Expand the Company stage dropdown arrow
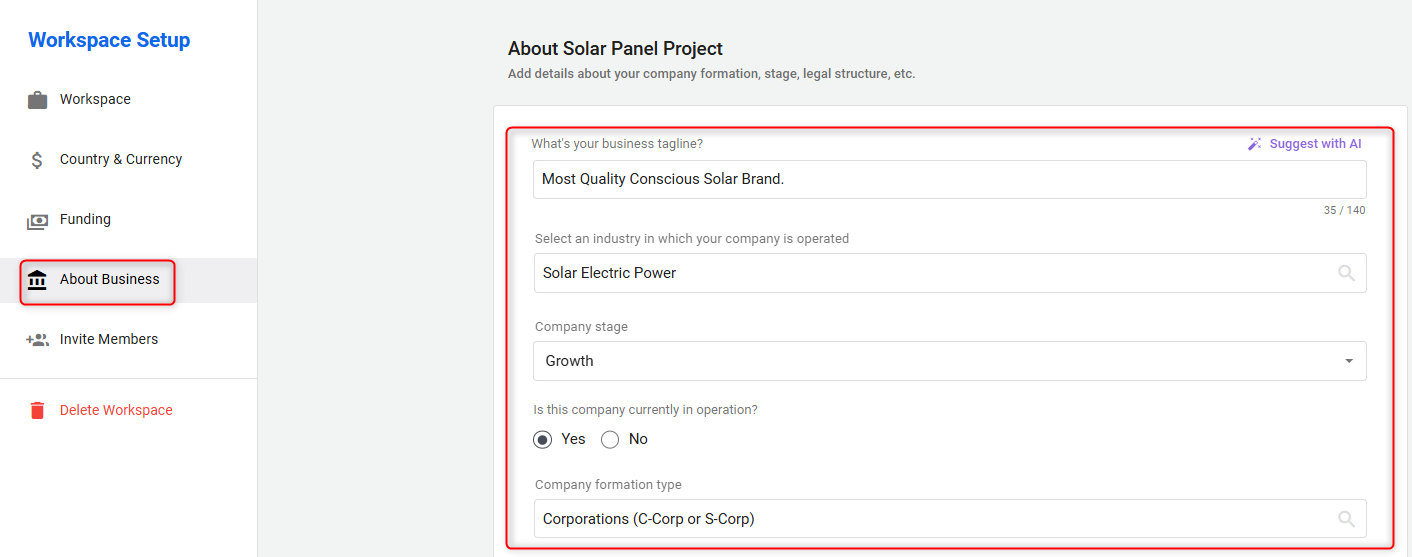This screenshot has width=1412, height=557. click(x=1349, y=361)
